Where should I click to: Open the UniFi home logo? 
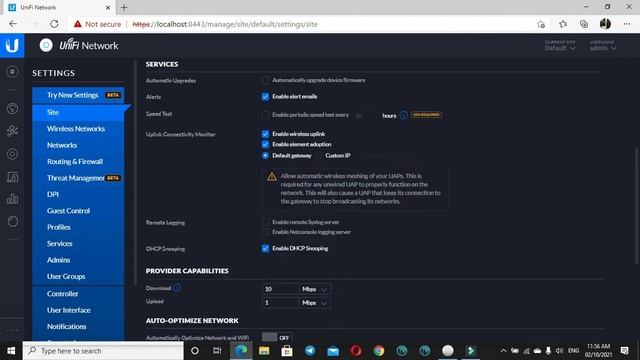(12, 45)
